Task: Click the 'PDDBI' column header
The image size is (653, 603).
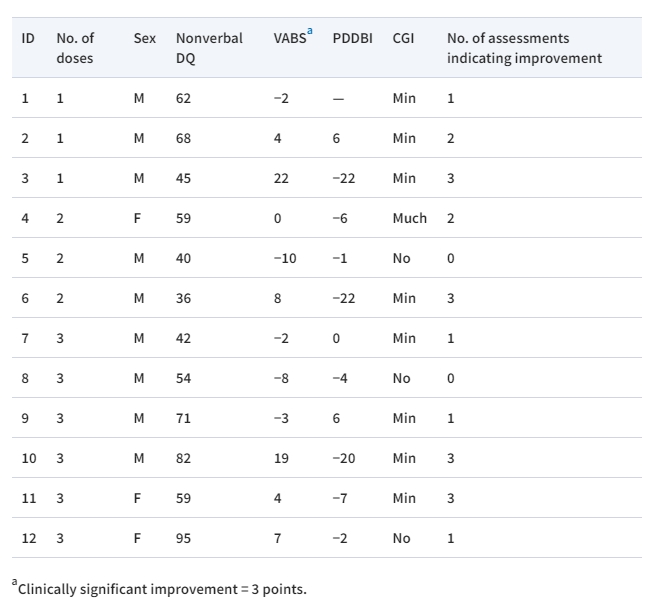Action: click(x=351, y=38)
